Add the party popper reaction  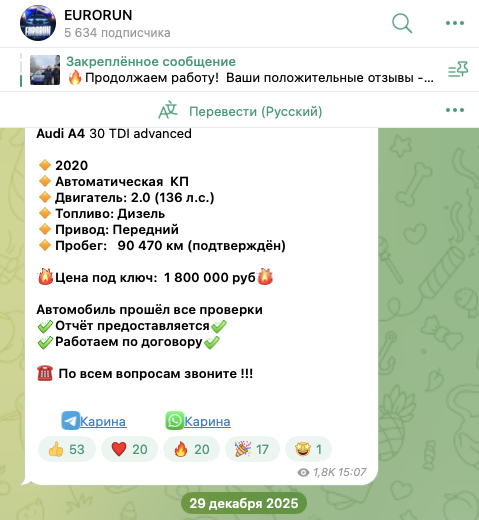point(252,449)
